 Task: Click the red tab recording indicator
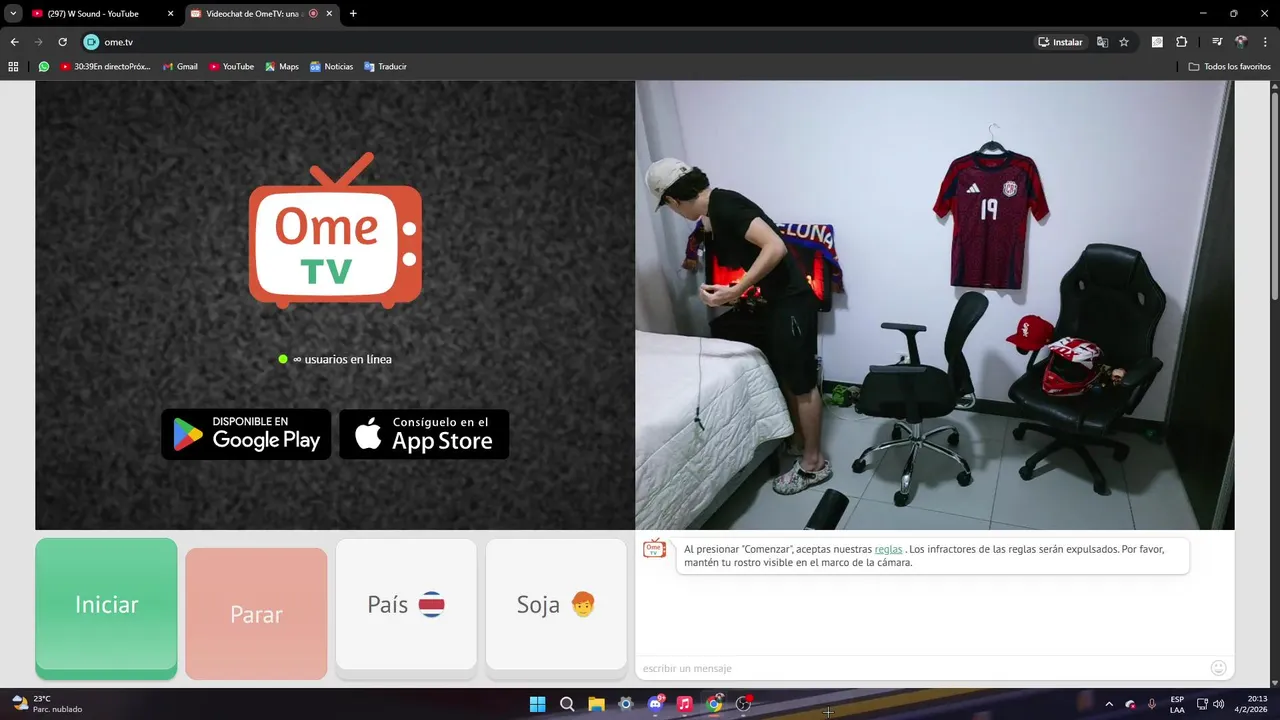click(x=314, y=14)
